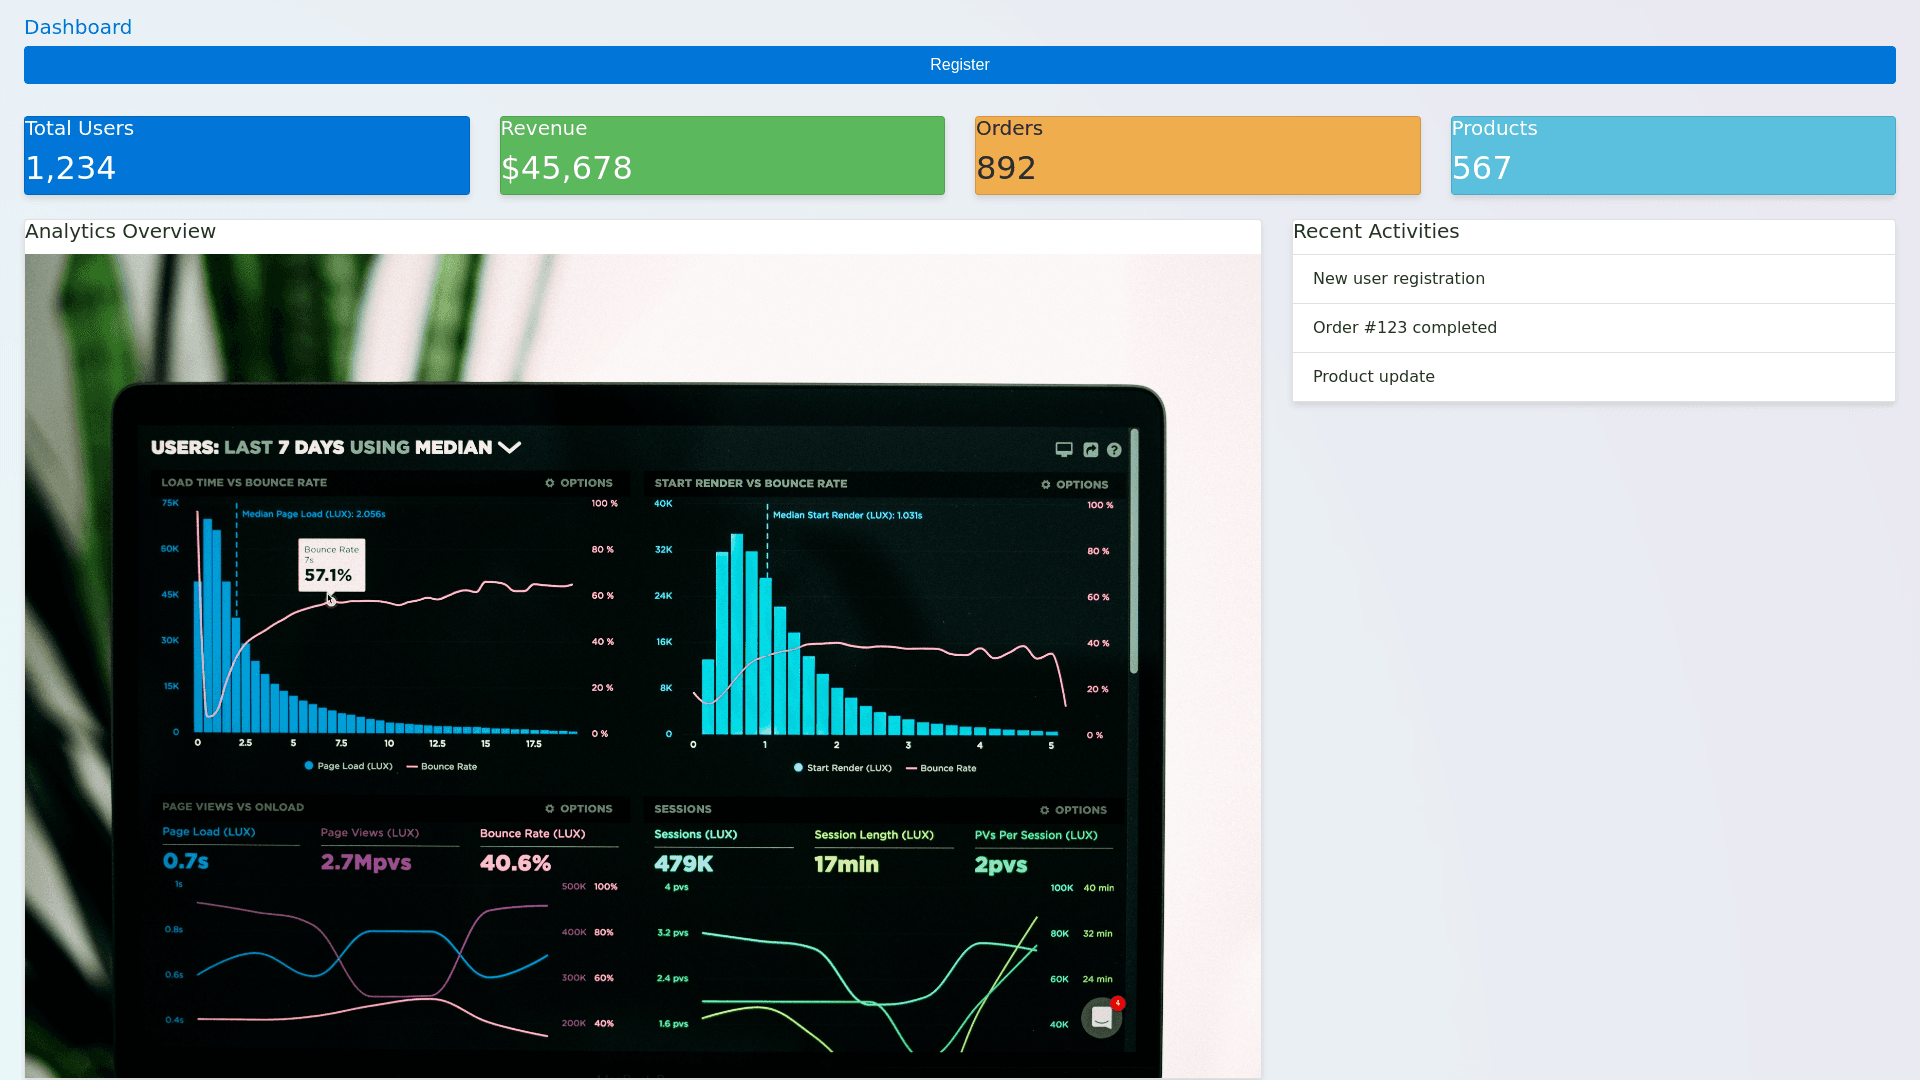Image resolution: width=1920 pixels, height=1080 pixels.
Task: Click the green Revenue stat card
Action: (721, 155)
